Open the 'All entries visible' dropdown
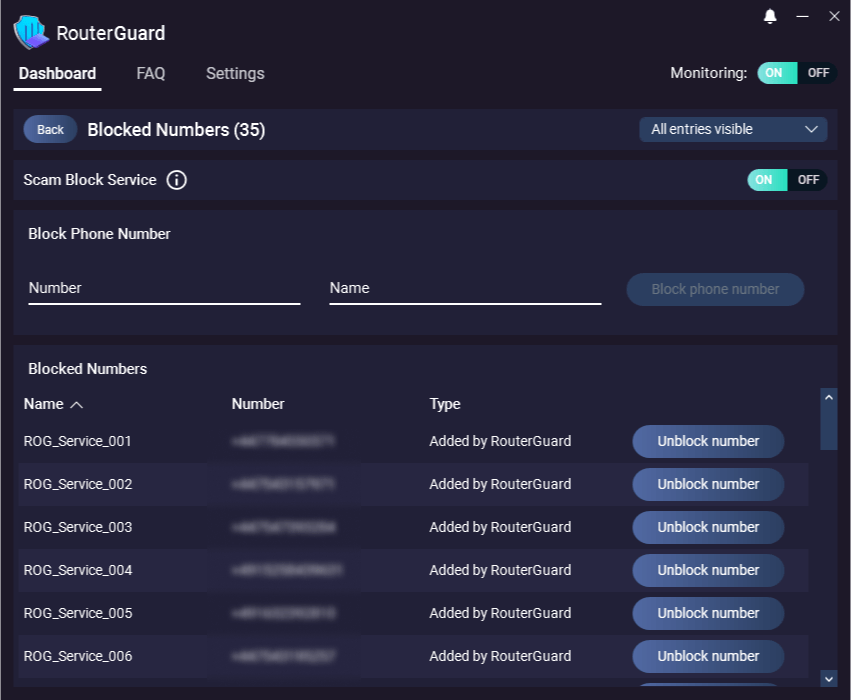This screenshot has height=700, width=851. pos(733,129)
